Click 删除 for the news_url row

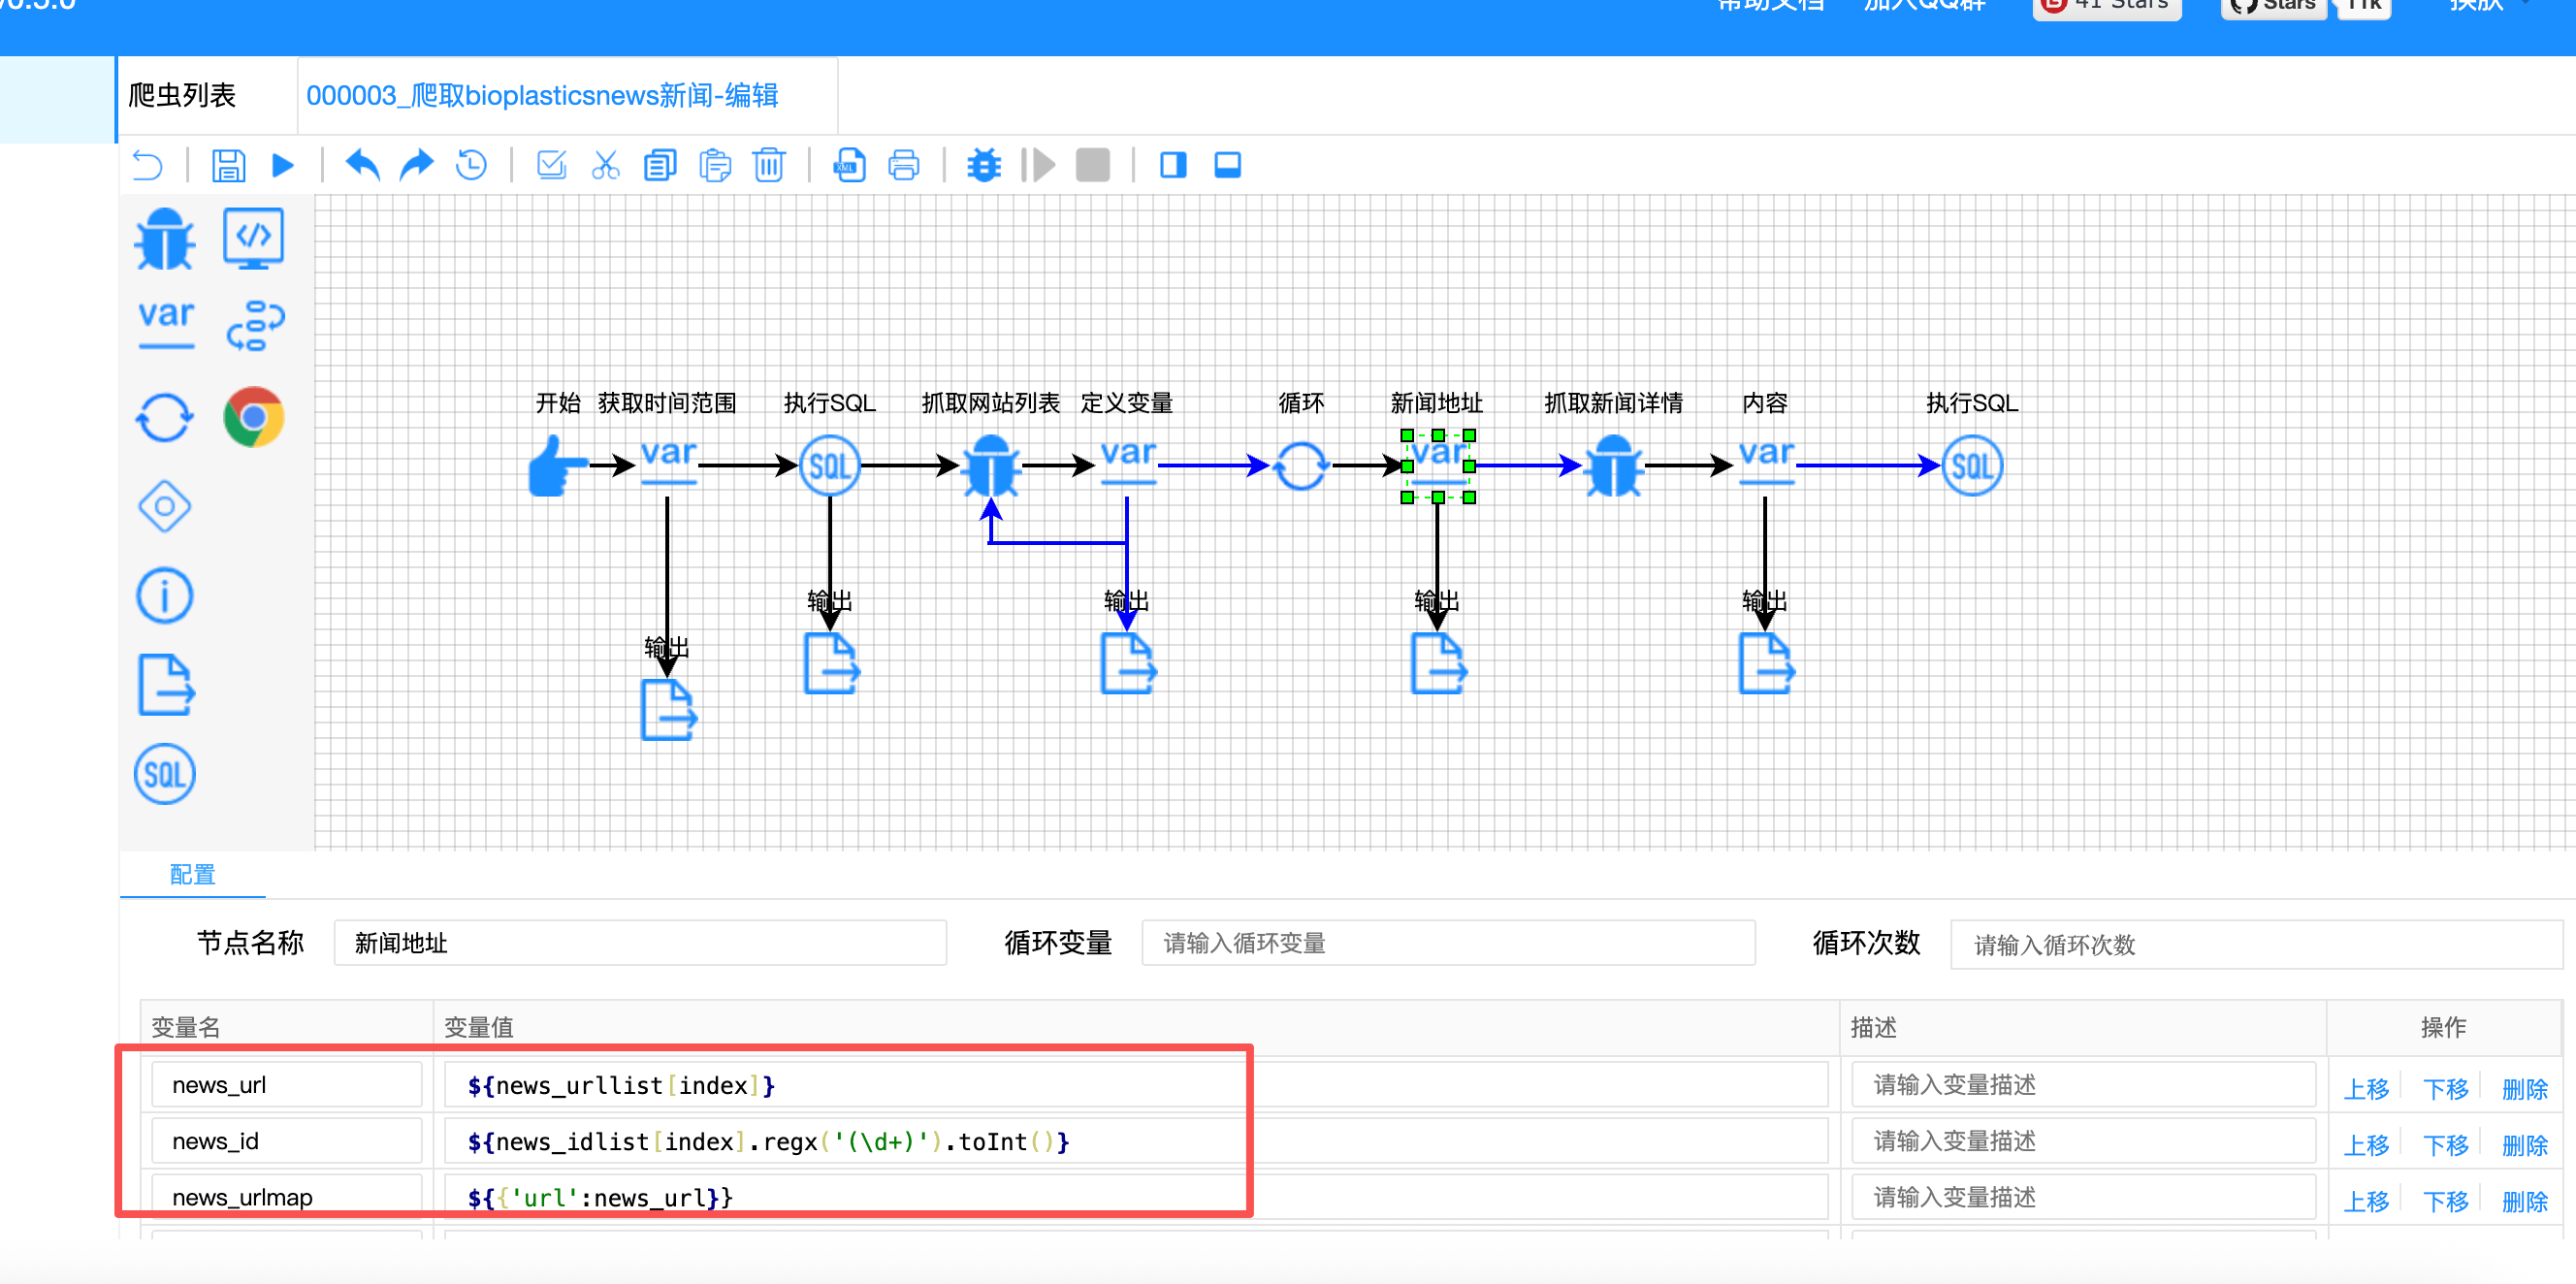(x=2523, y=1088)
